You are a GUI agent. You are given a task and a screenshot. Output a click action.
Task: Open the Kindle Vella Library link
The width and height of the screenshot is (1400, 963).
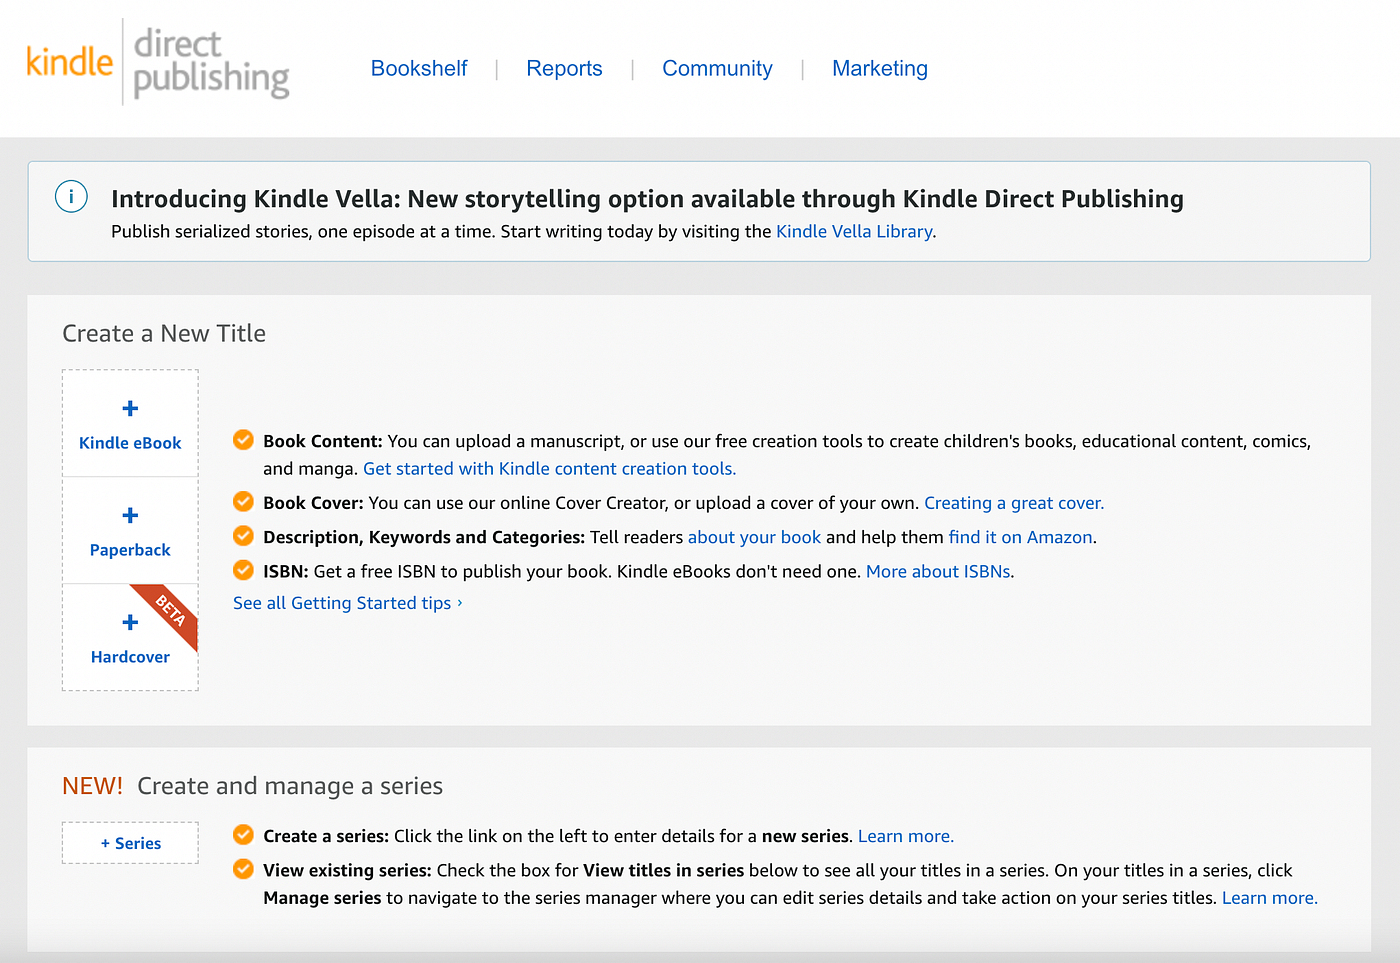point(854,231)
